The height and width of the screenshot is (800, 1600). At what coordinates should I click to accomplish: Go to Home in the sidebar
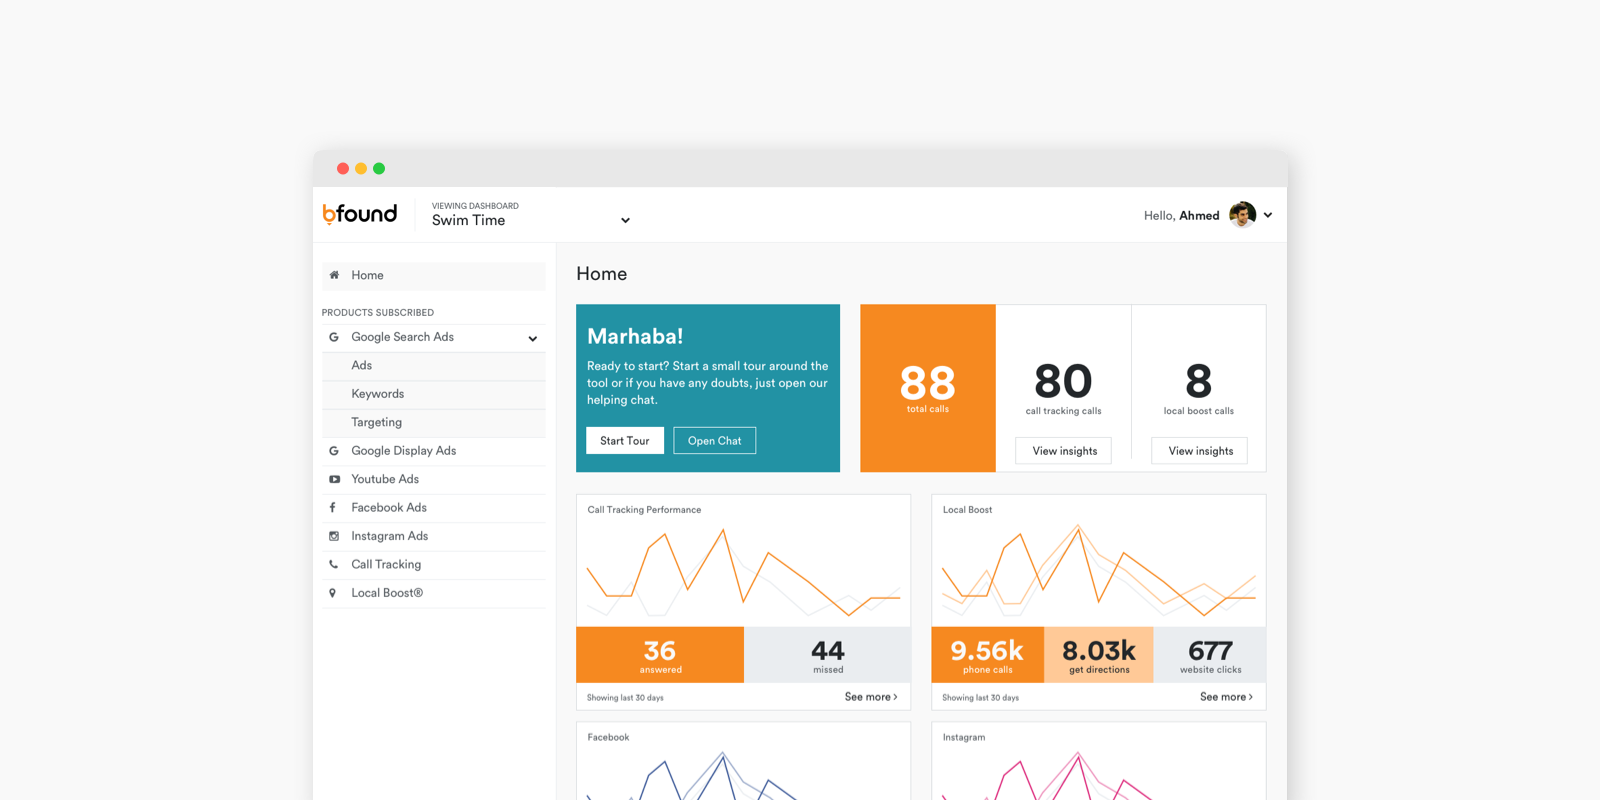coord(434,276)
